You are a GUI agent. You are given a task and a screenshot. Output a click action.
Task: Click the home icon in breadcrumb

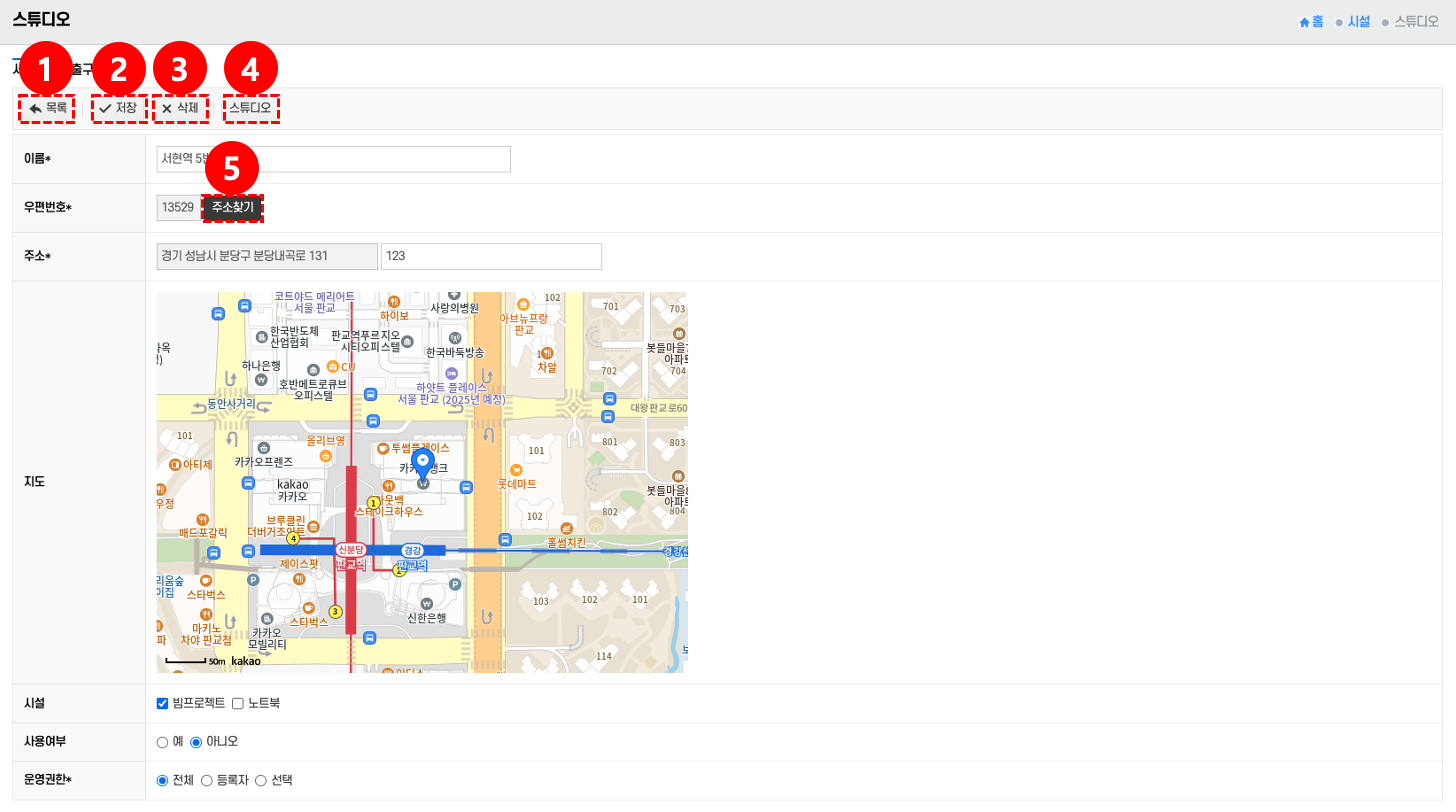click(1304, 22)
